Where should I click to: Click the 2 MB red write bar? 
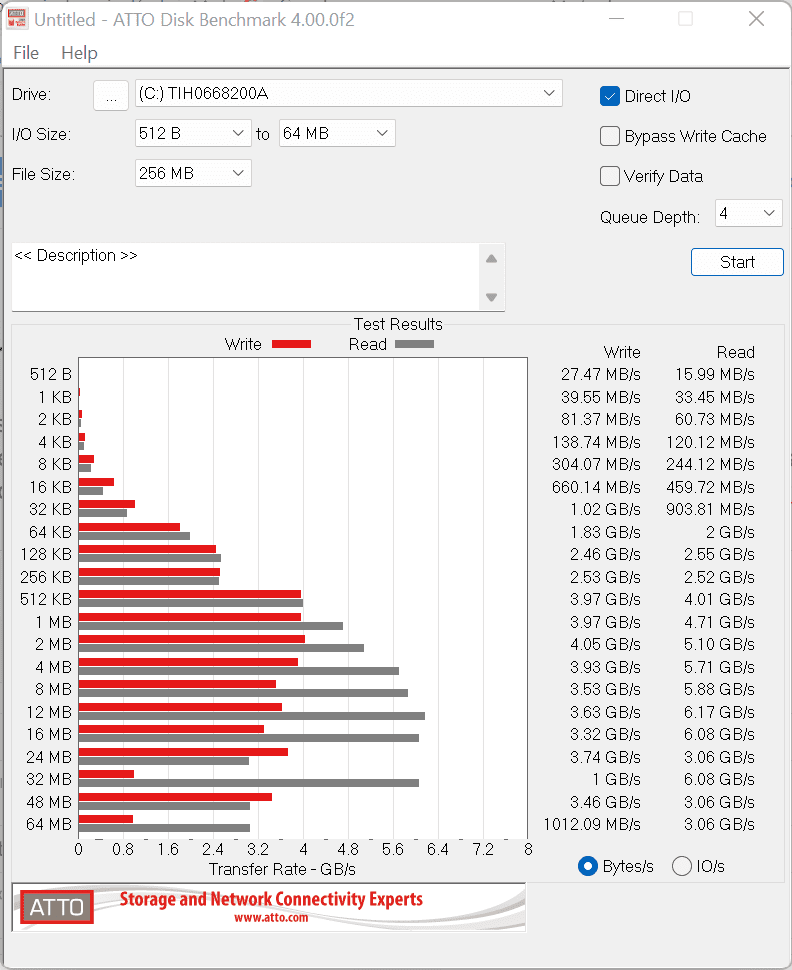click(x=191, y=639)
